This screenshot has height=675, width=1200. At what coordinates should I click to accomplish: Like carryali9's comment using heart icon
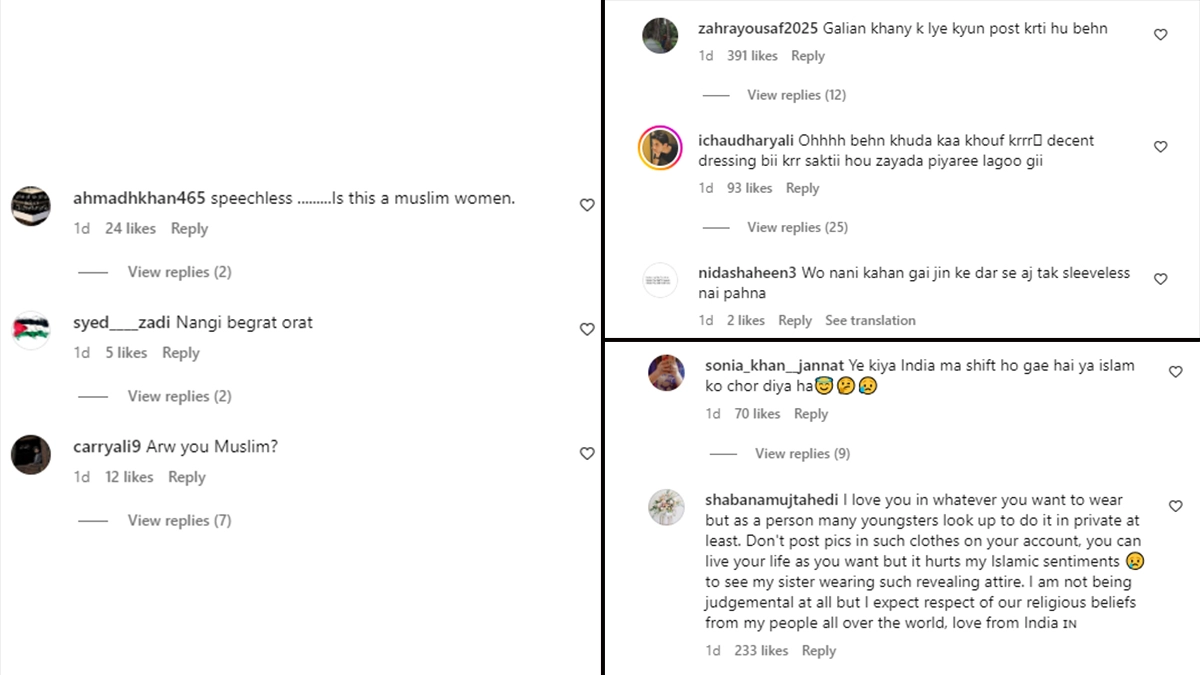click(587, 453)
